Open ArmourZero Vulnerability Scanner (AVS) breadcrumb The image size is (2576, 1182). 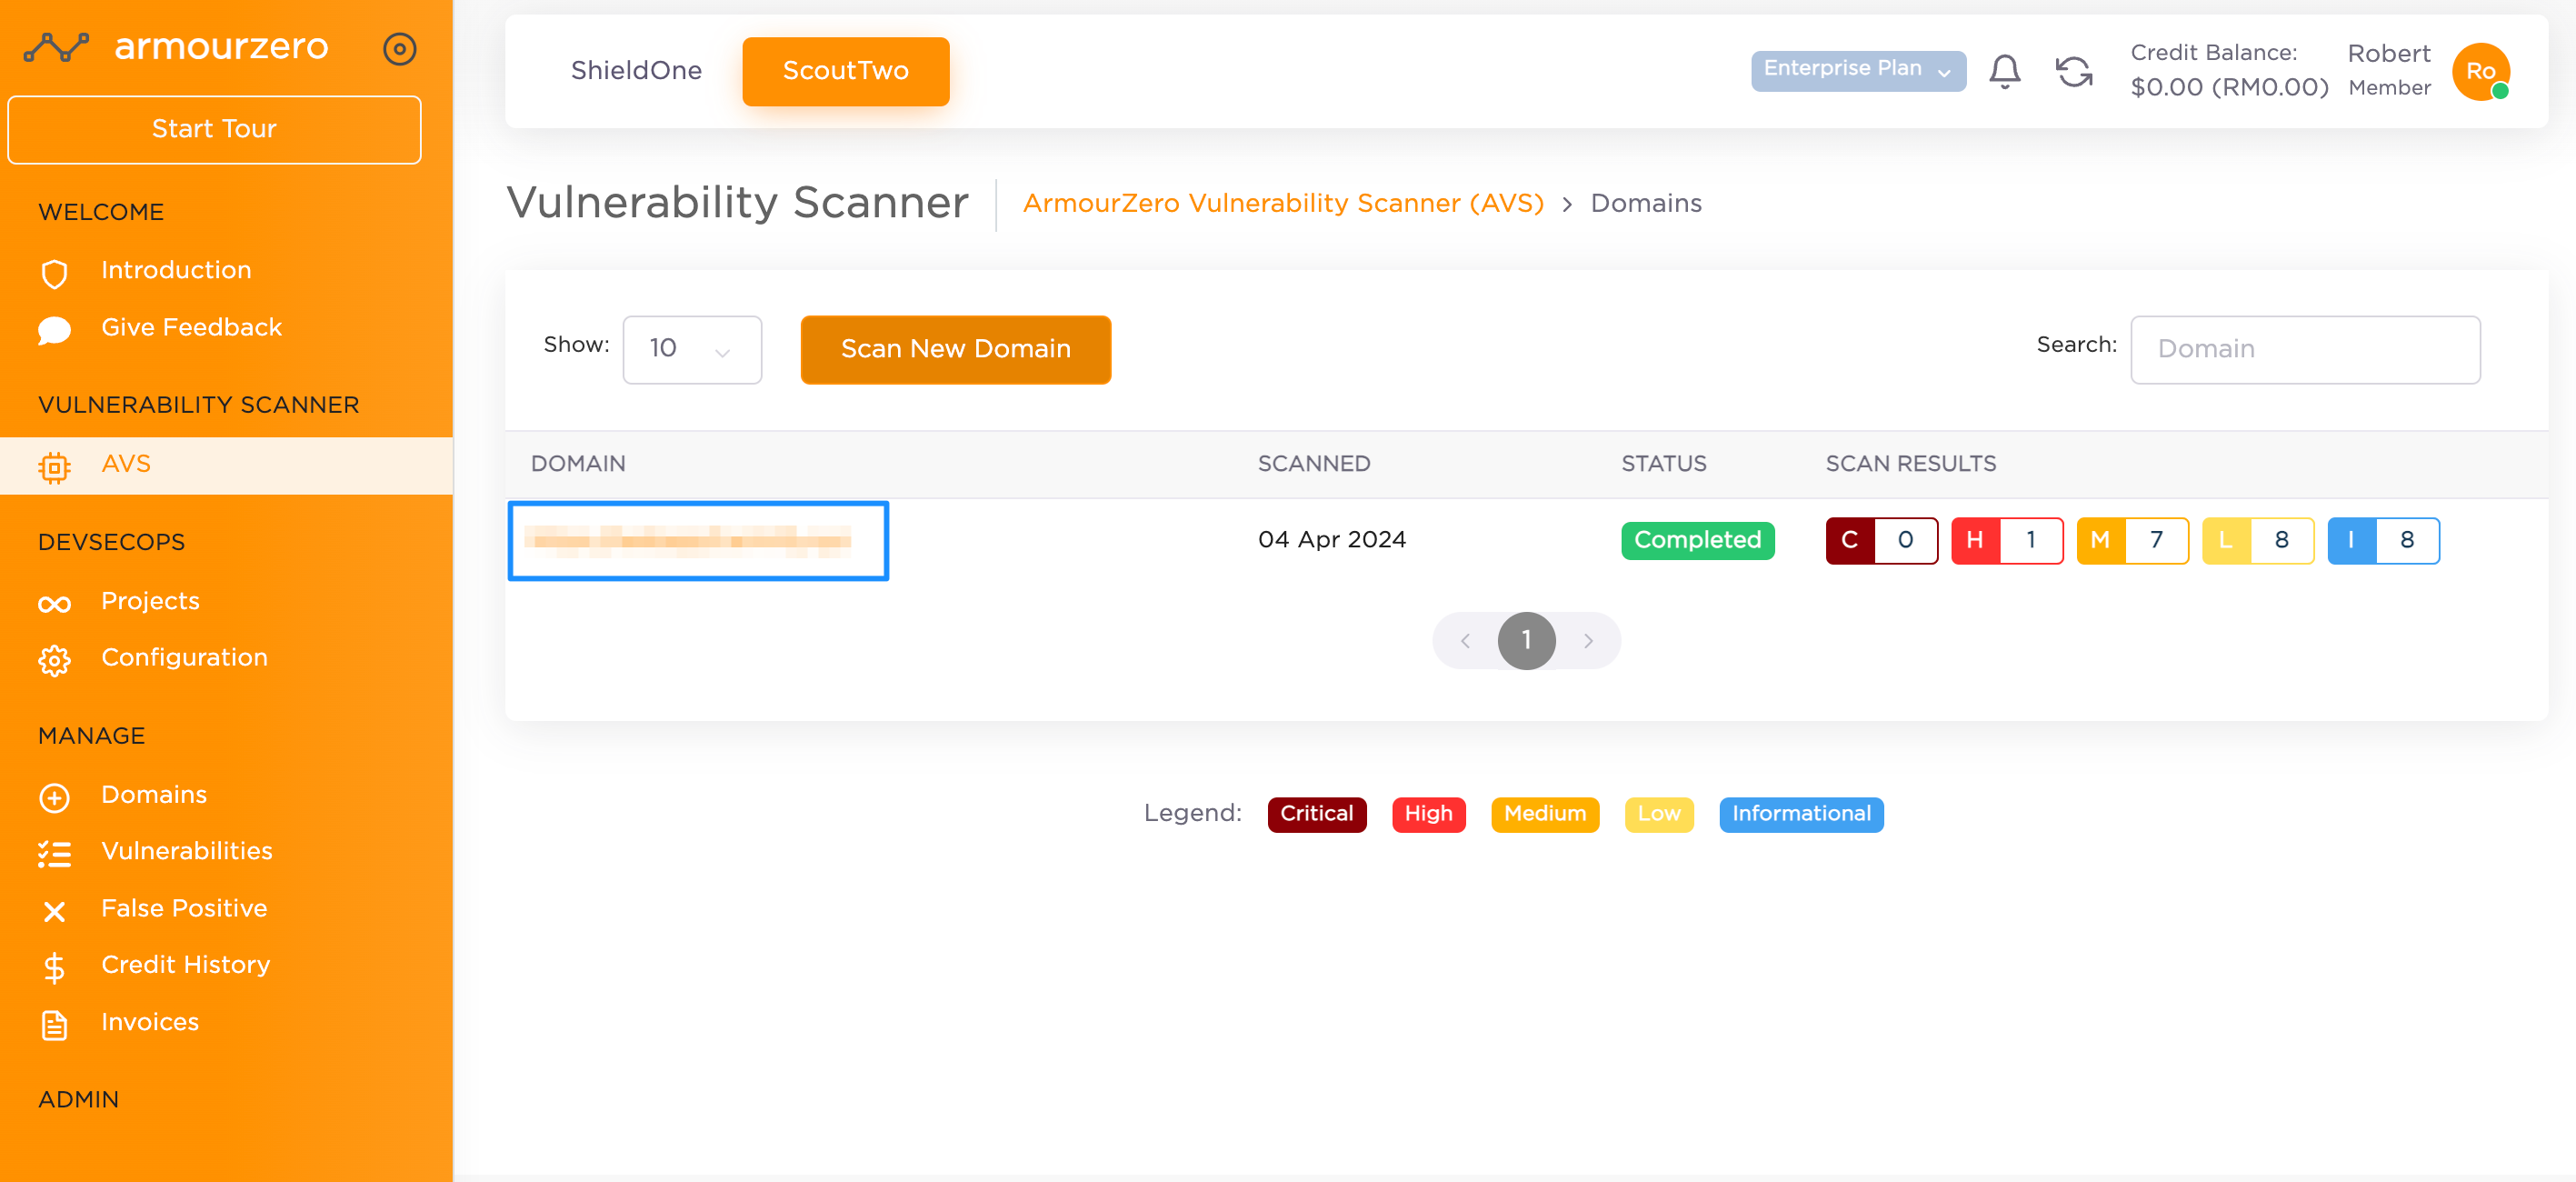[1283, 204]
